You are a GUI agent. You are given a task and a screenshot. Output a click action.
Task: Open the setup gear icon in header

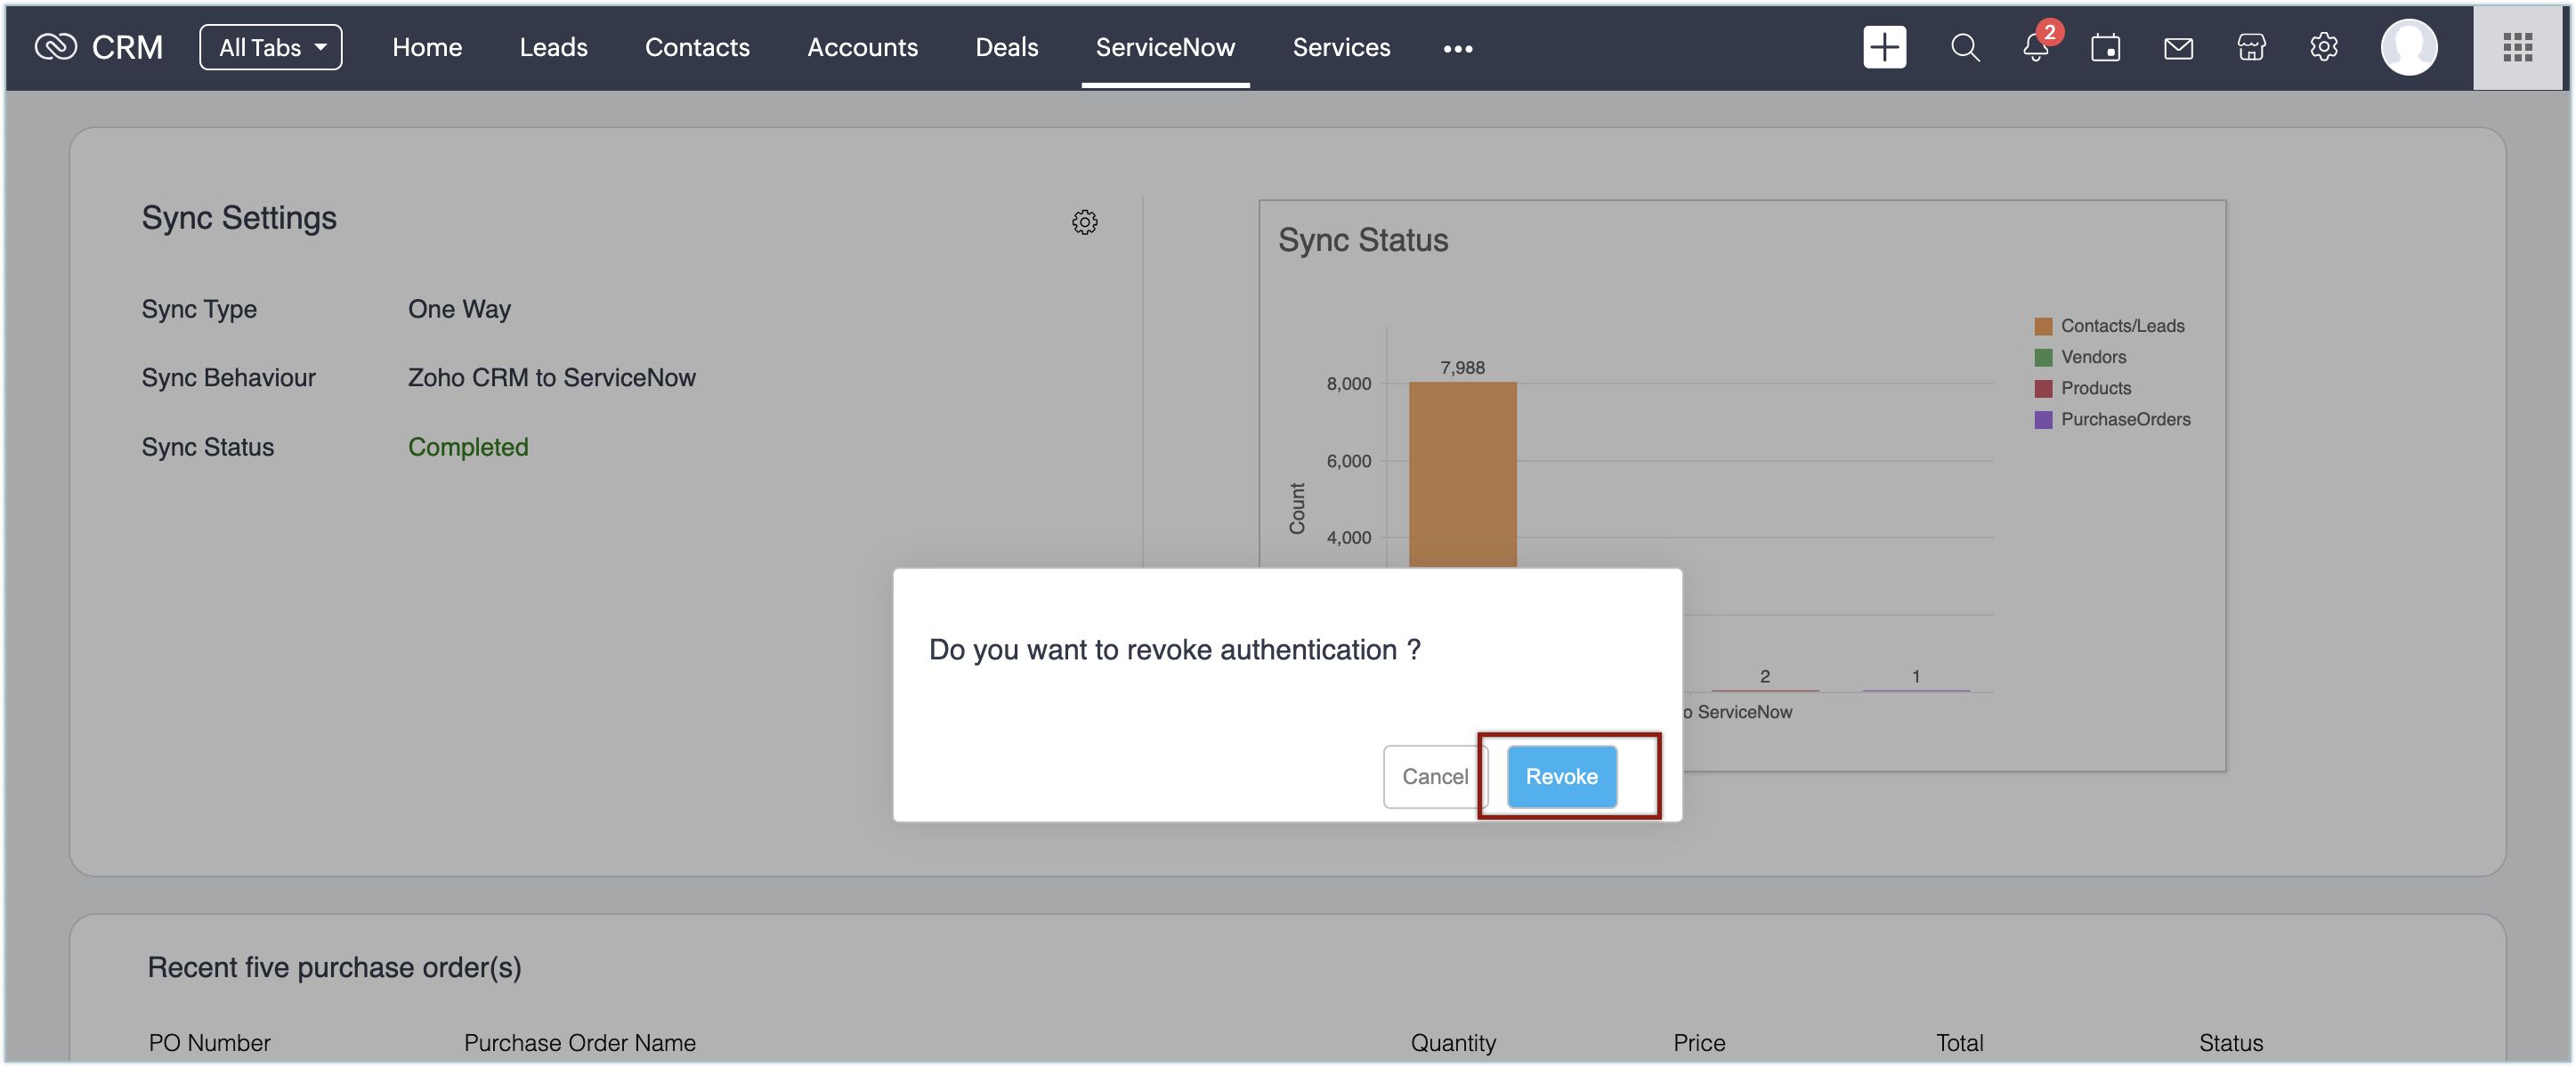pyautogui.click(x=2323, y=47)
